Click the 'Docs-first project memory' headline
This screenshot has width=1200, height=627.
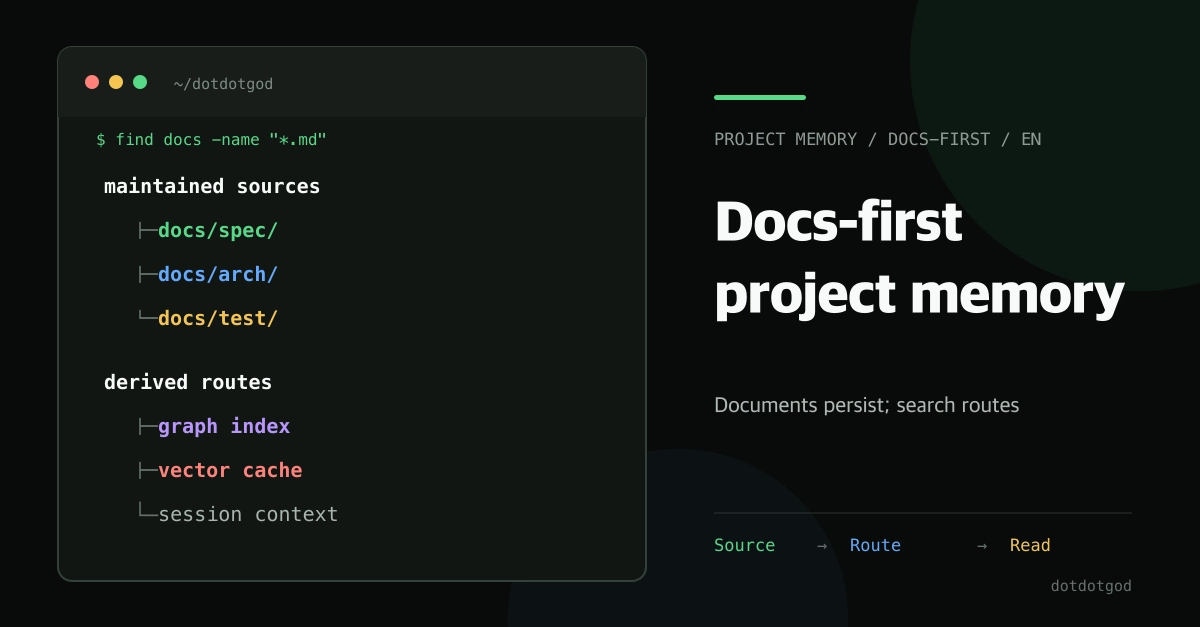[919, 258]
